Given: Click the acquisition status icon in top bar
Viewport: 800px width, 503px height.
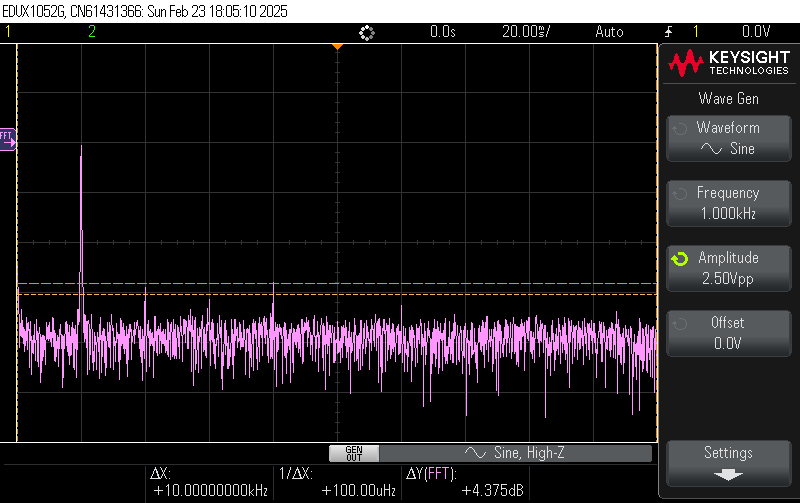Looking at the screenshot, I should click(x=366, y=32).
